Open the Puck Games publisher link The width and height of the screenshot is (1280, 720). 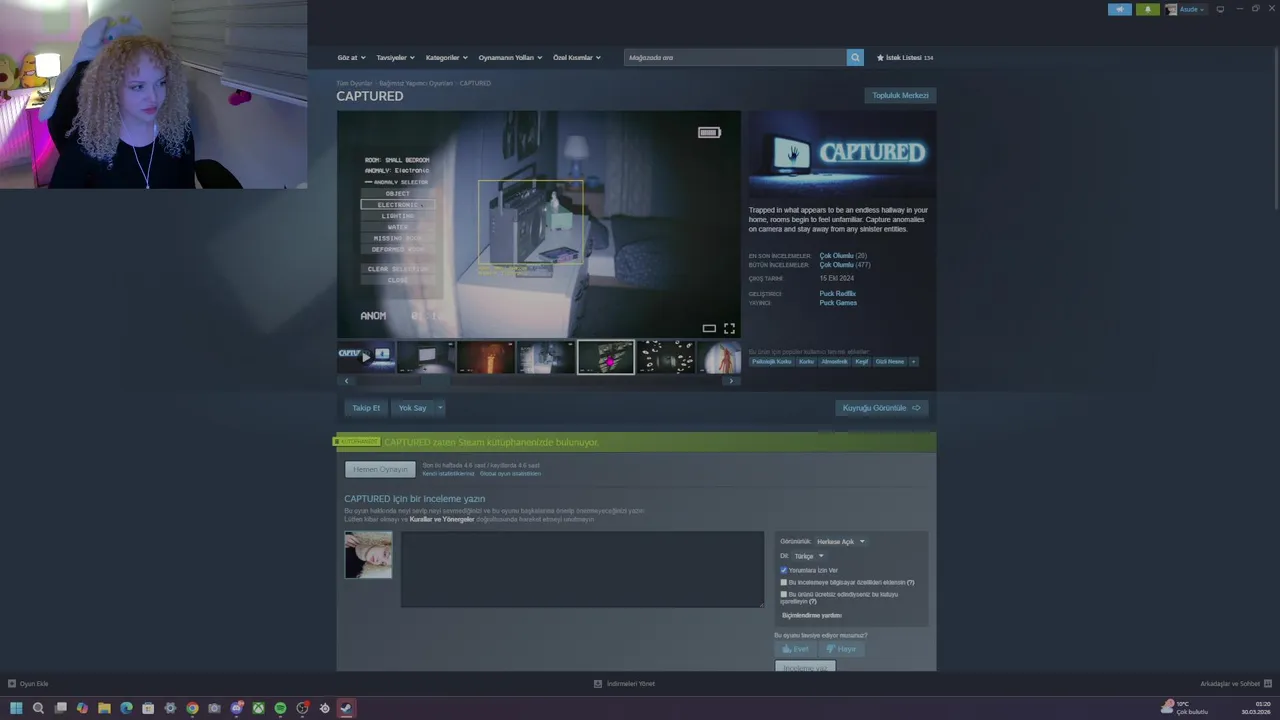click(838, 303)
